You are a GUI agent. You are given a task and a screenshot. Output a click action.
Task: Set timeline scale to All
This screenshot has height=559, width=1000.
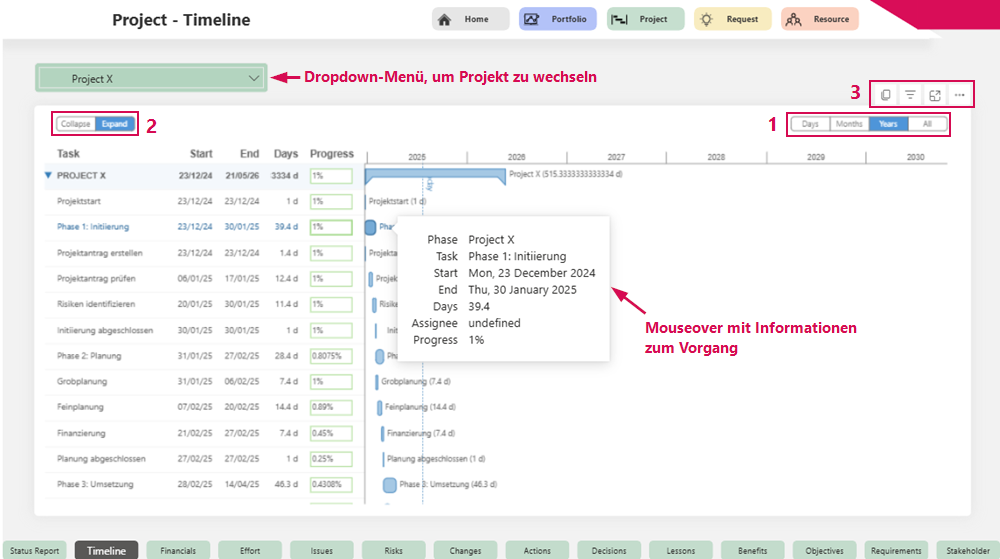pyautogui.click(x=927, y=124)
